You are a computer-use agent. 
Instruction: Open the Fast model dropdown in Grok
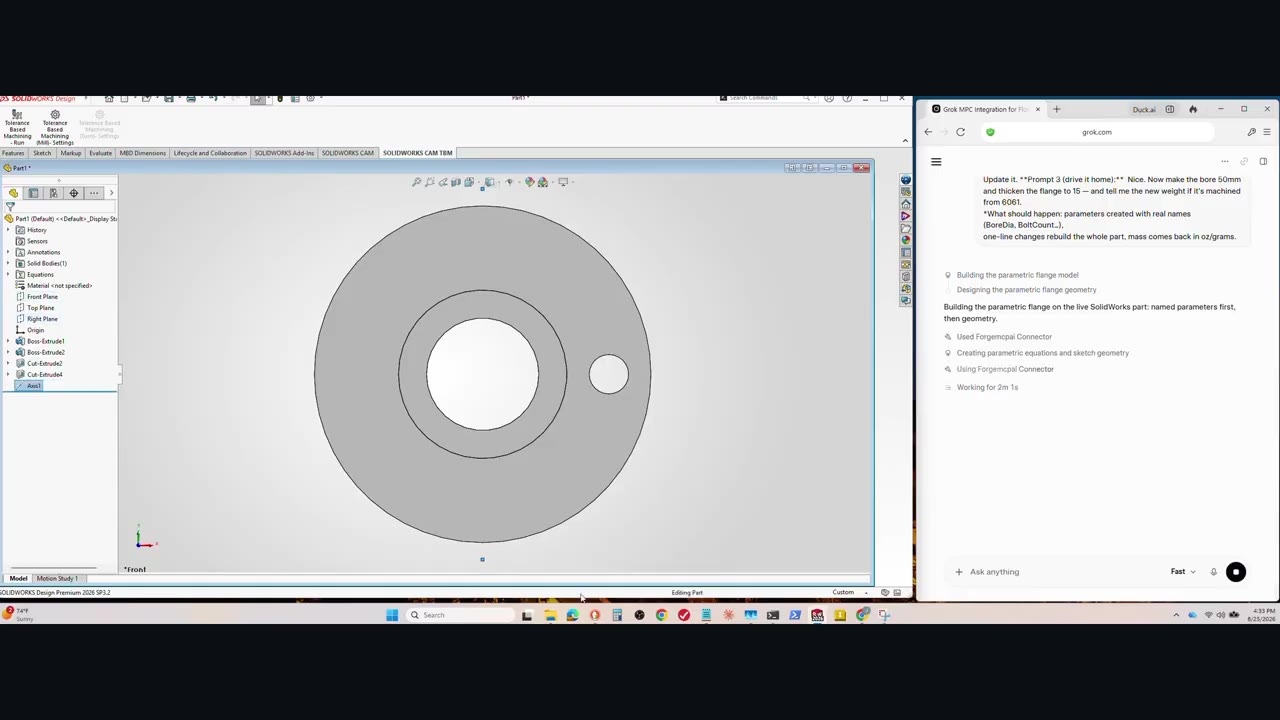(1183, 572)
